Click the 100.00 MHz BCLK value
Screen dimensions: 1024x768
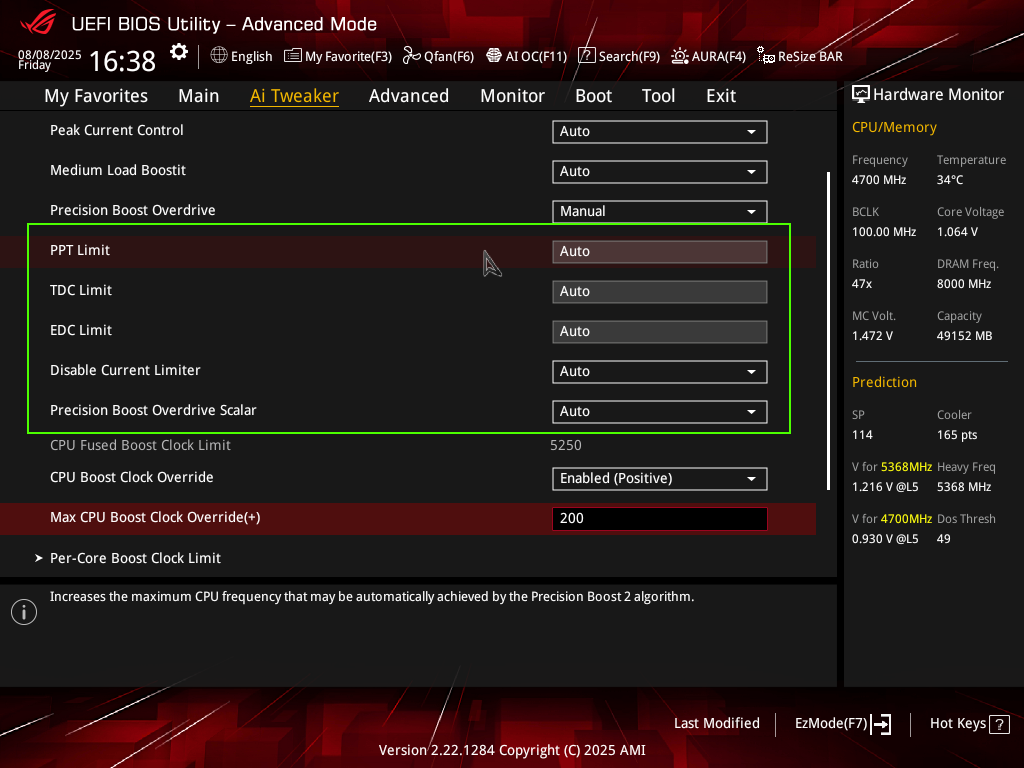[x=884, y=232]
